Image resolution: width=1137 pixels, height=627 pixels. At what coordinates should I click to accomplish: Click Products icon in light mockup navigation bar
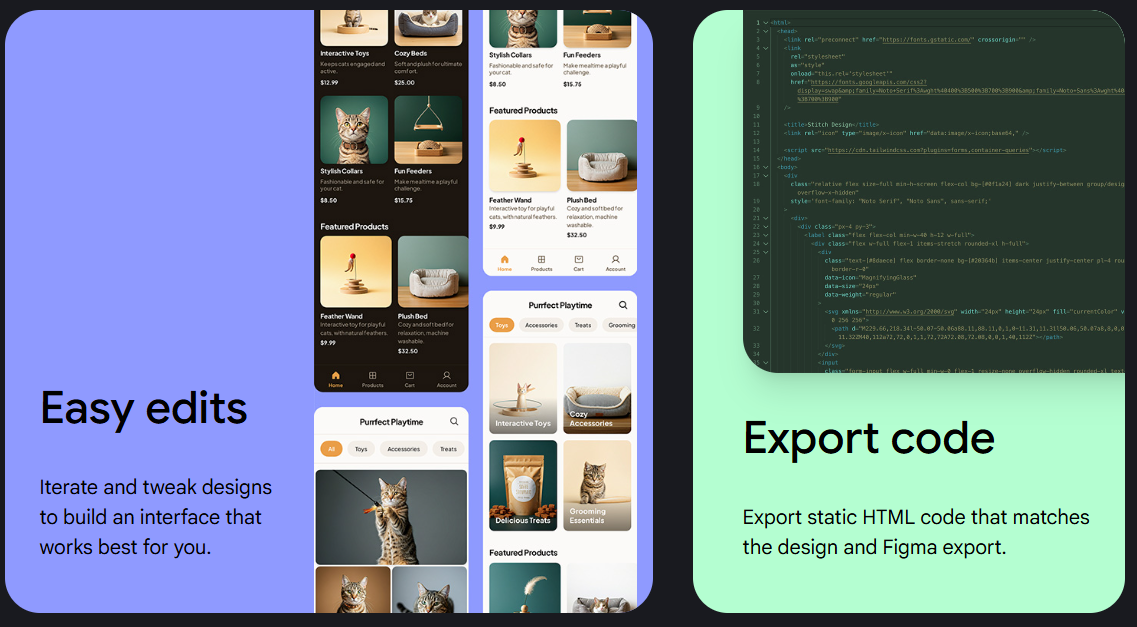point(541,260)
